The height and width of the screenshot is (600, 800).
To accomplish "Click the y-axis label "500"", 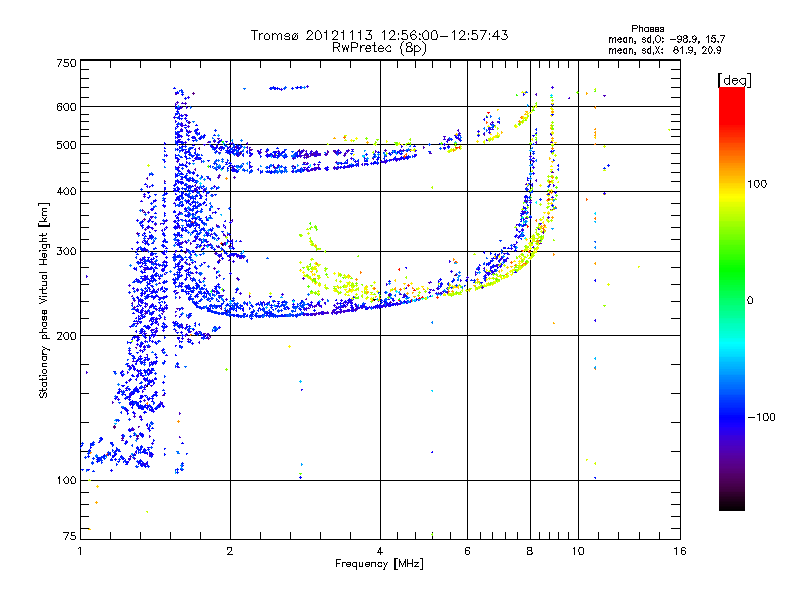I will [x=66, y=145].
